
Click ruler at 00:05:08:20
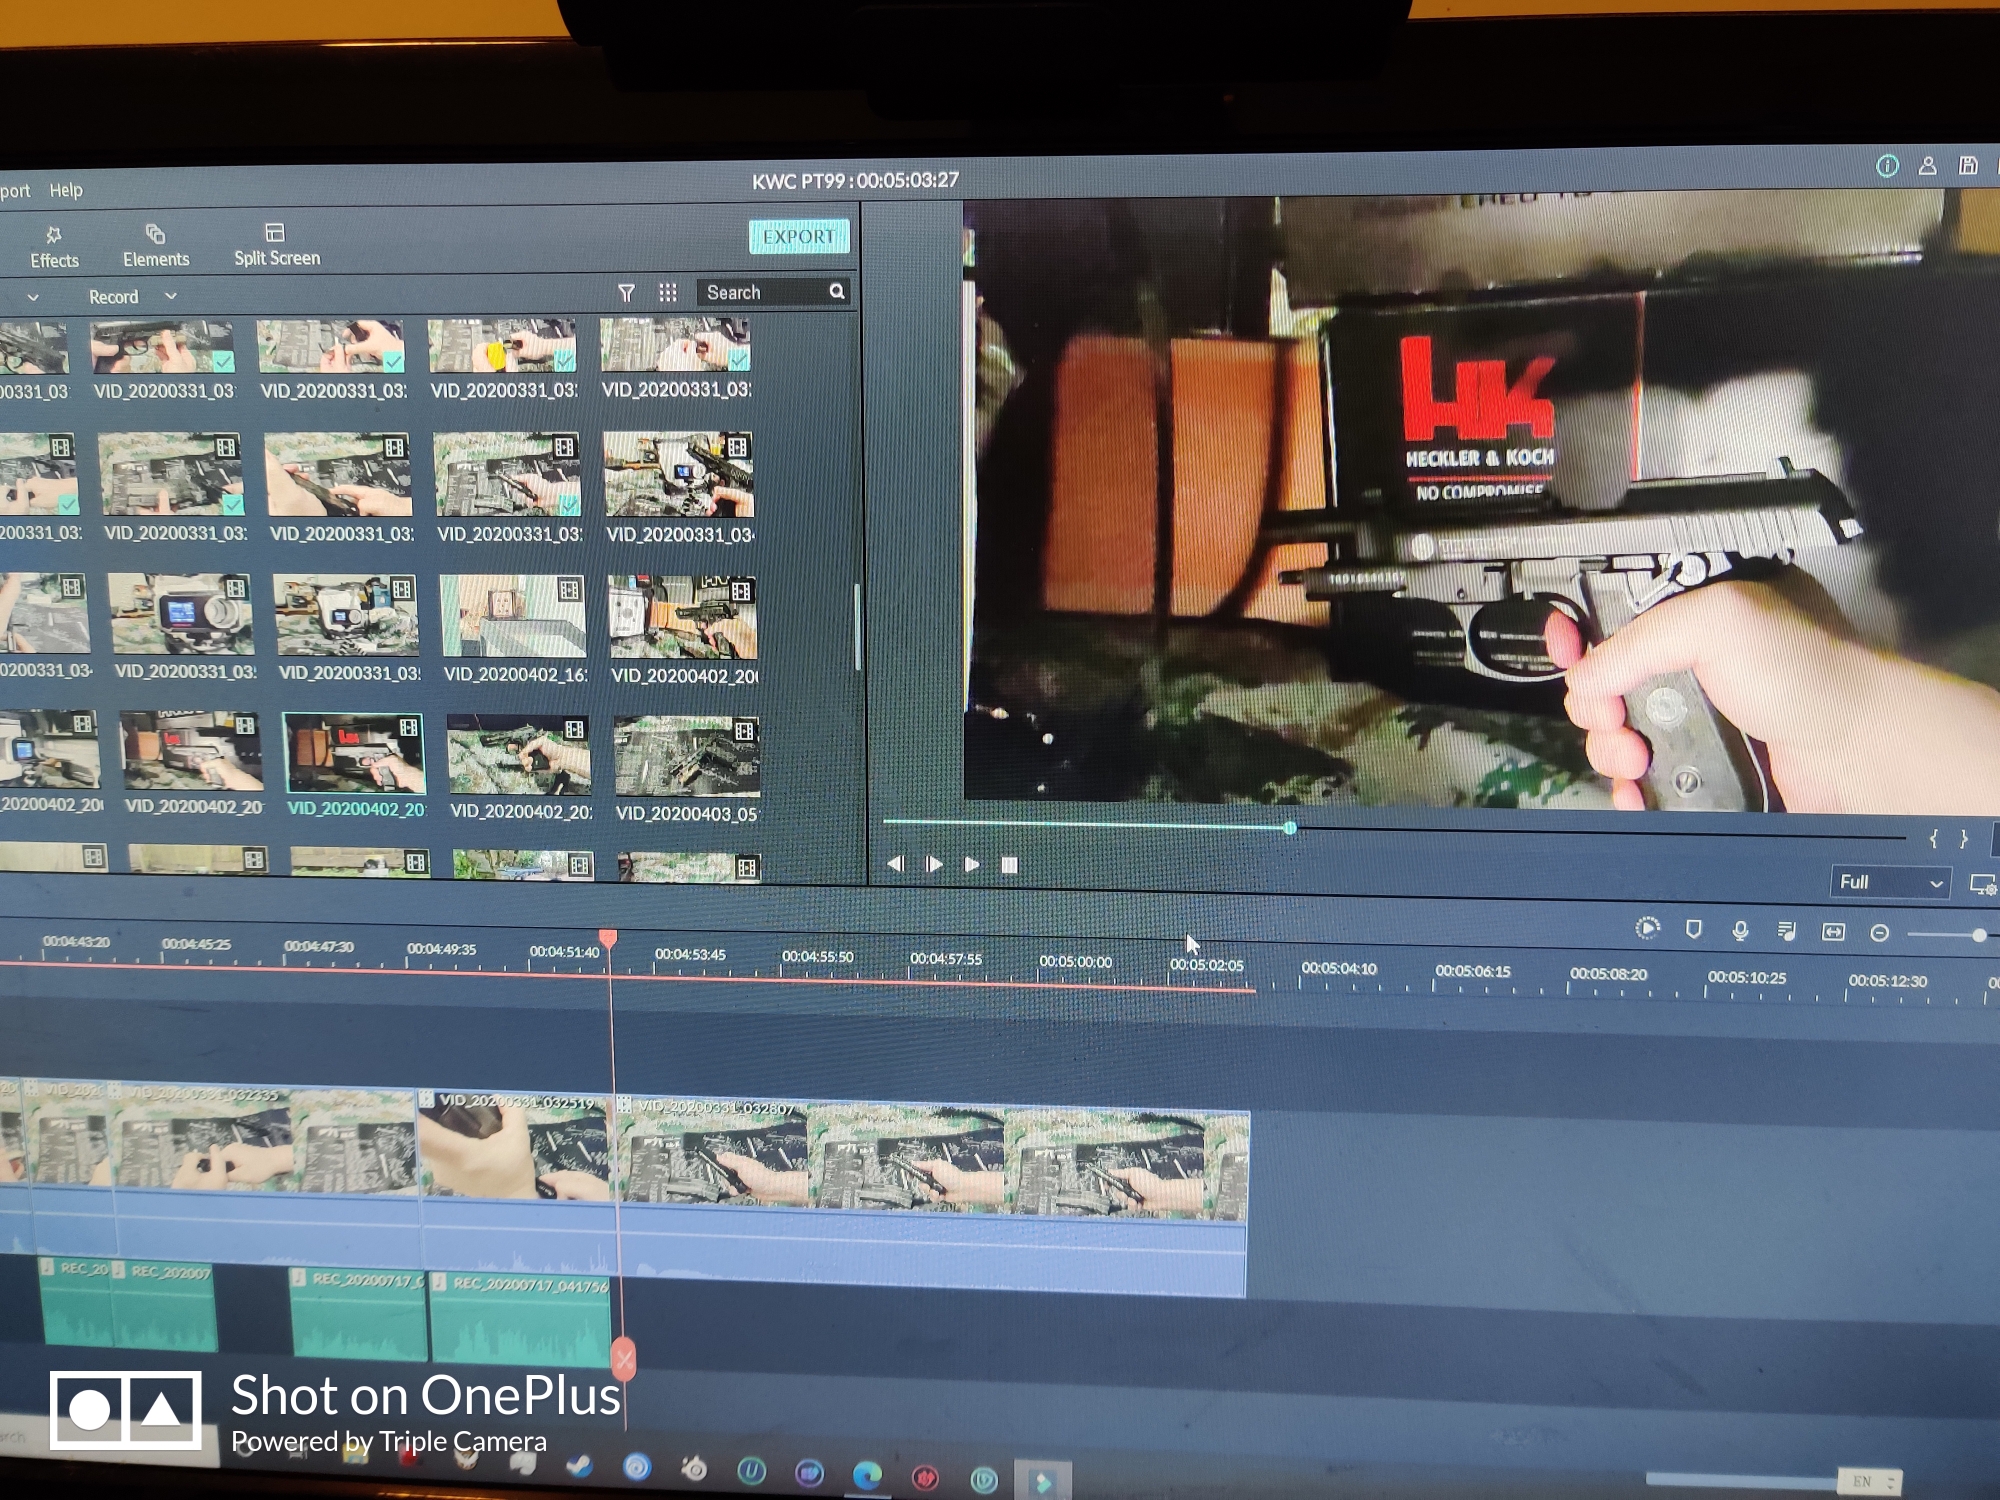click(1608, 973)
